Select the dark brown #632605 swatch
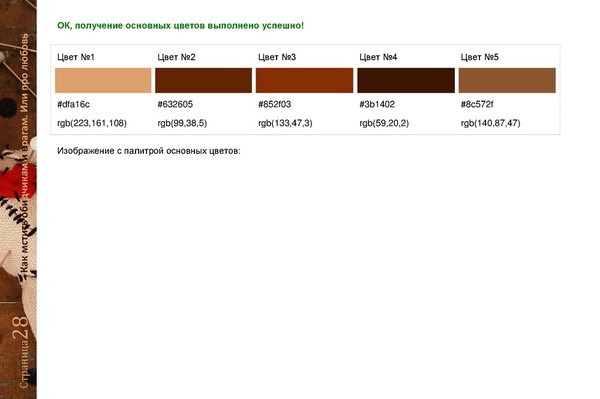The width and height of the screenshot is (600, 399). point(204,80)
